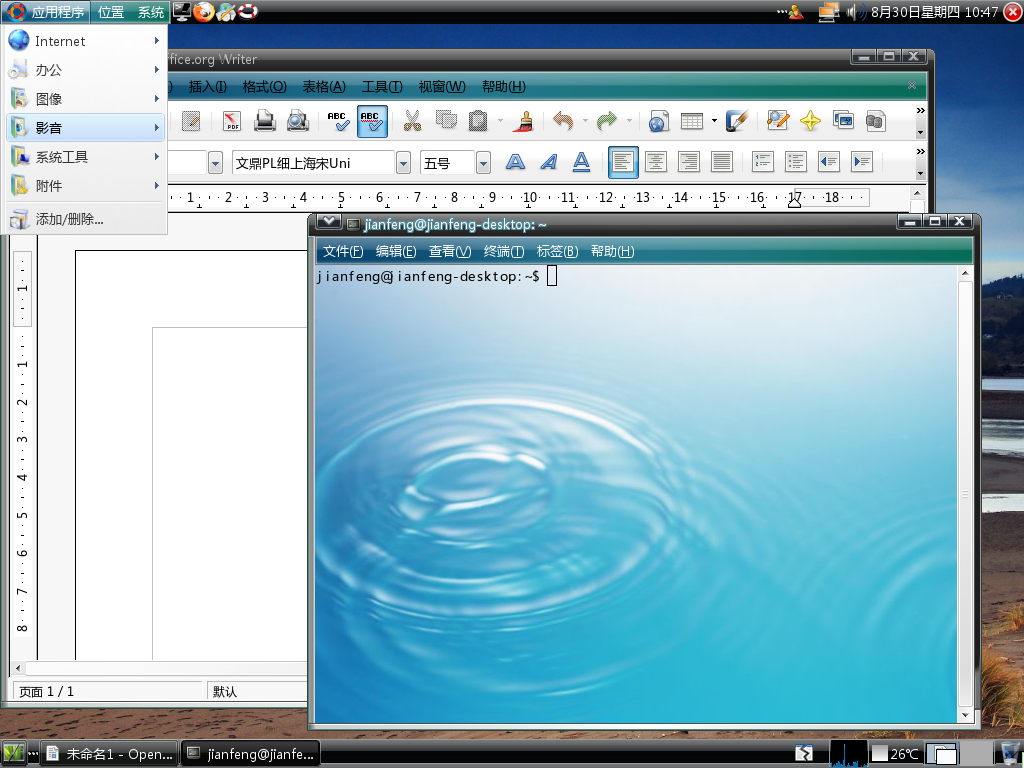
Task: Click the vertical scrollbar in the terminal
Action: 965,494
